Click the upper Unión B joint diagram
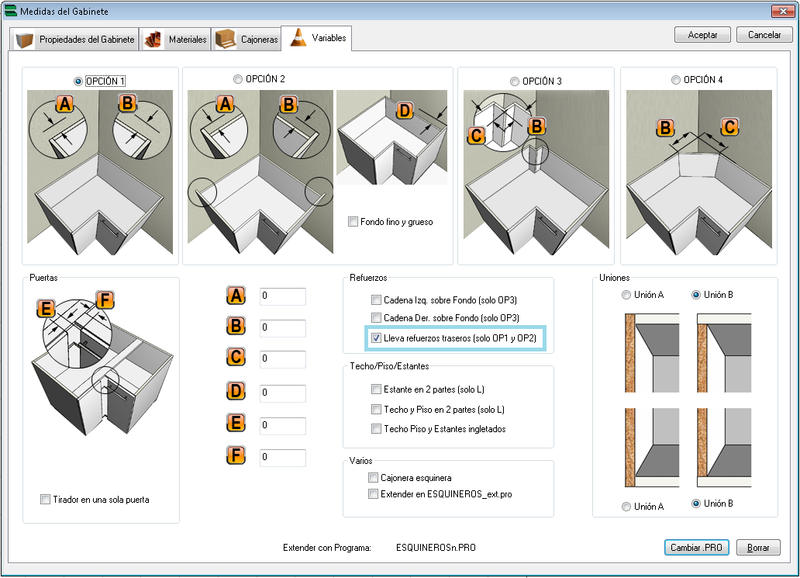 pyautogui.click(x=724, y=353)
